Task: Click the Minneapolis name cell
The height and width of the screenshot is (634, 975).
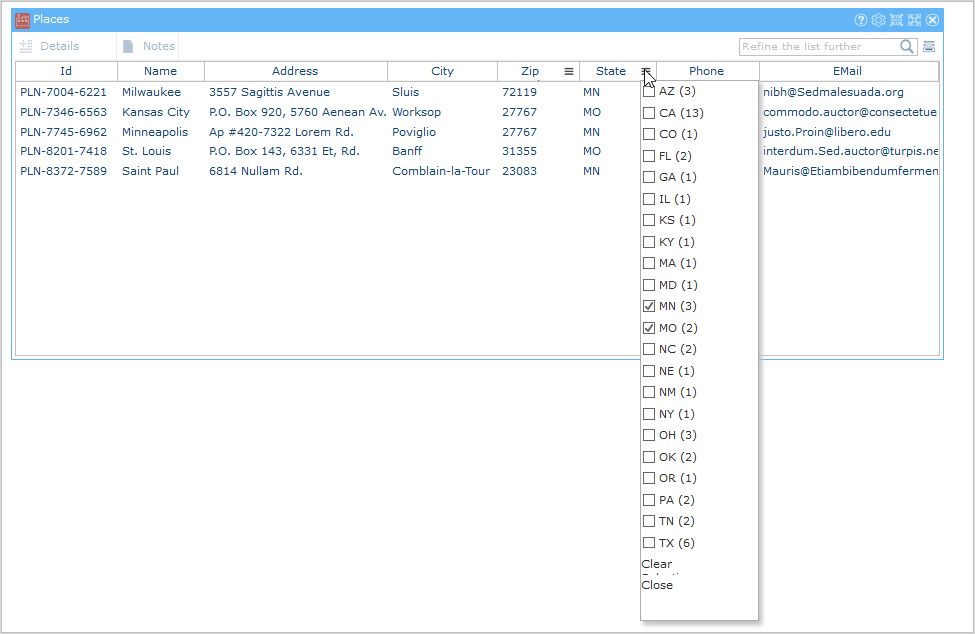Action: tap(155, 132)
